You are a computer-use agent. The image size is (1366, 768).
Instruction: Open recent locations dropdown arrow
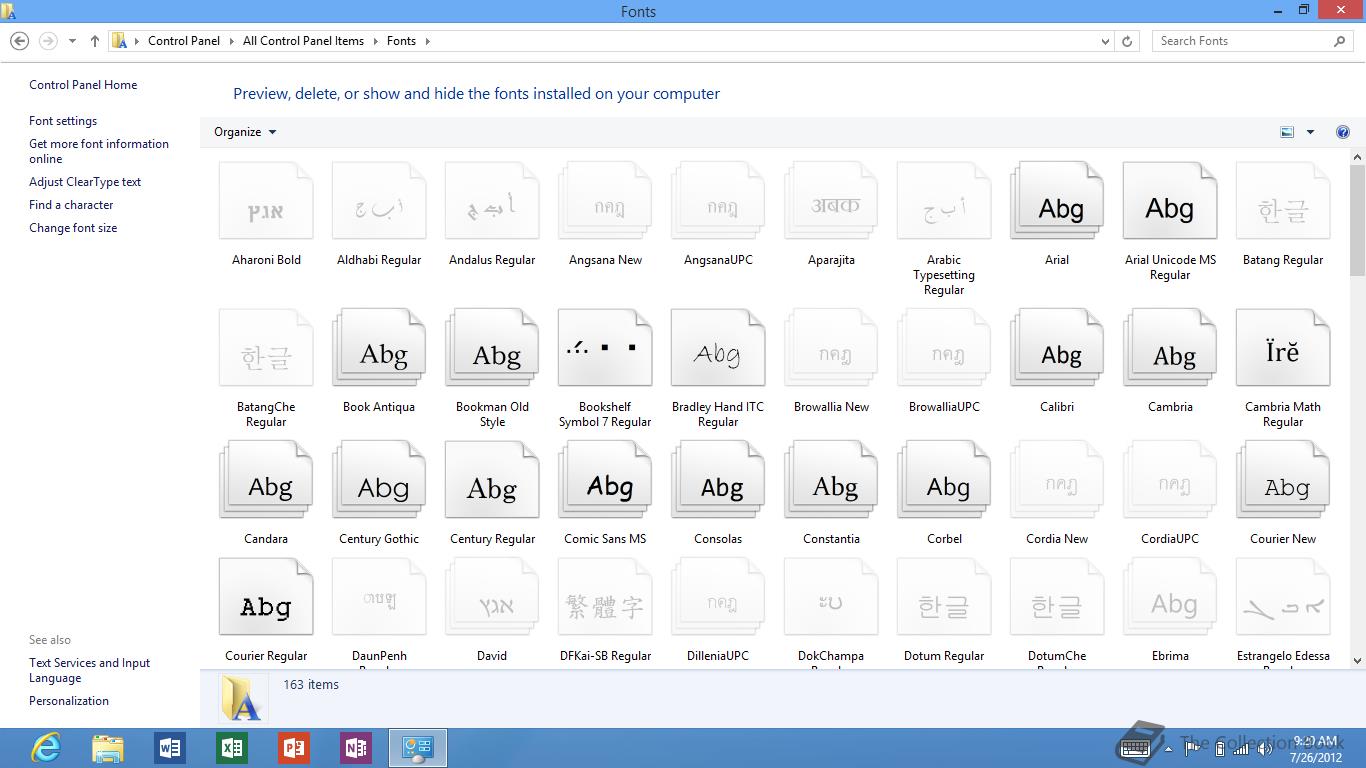click(72, 41)
